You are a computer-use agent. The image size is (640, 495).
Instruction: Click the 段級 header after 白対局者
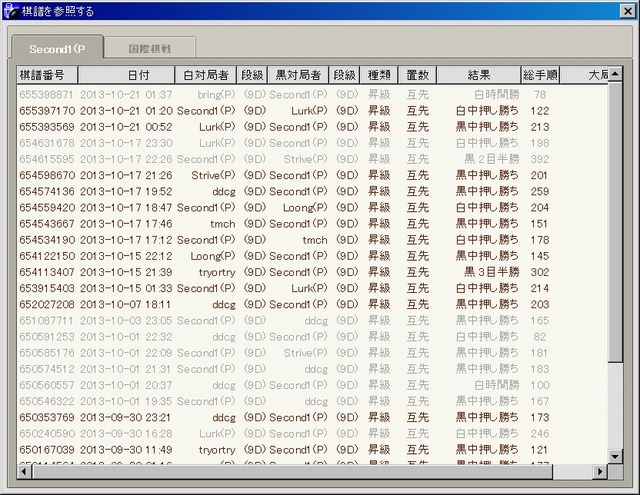252,75
